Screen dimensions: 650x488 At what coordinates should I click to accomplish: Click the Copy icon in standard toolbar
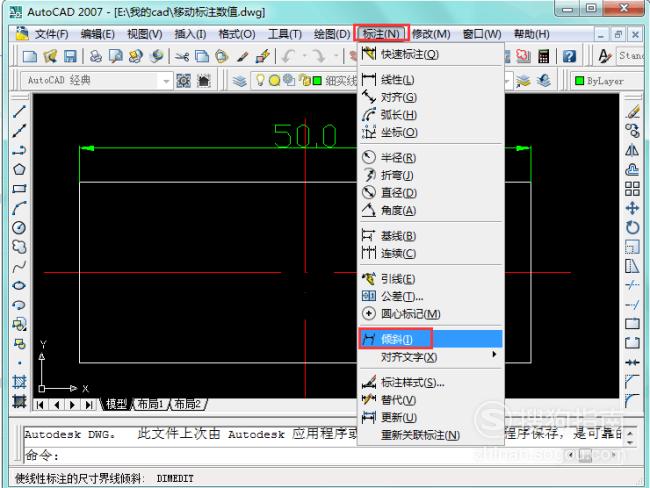[202, 56]
